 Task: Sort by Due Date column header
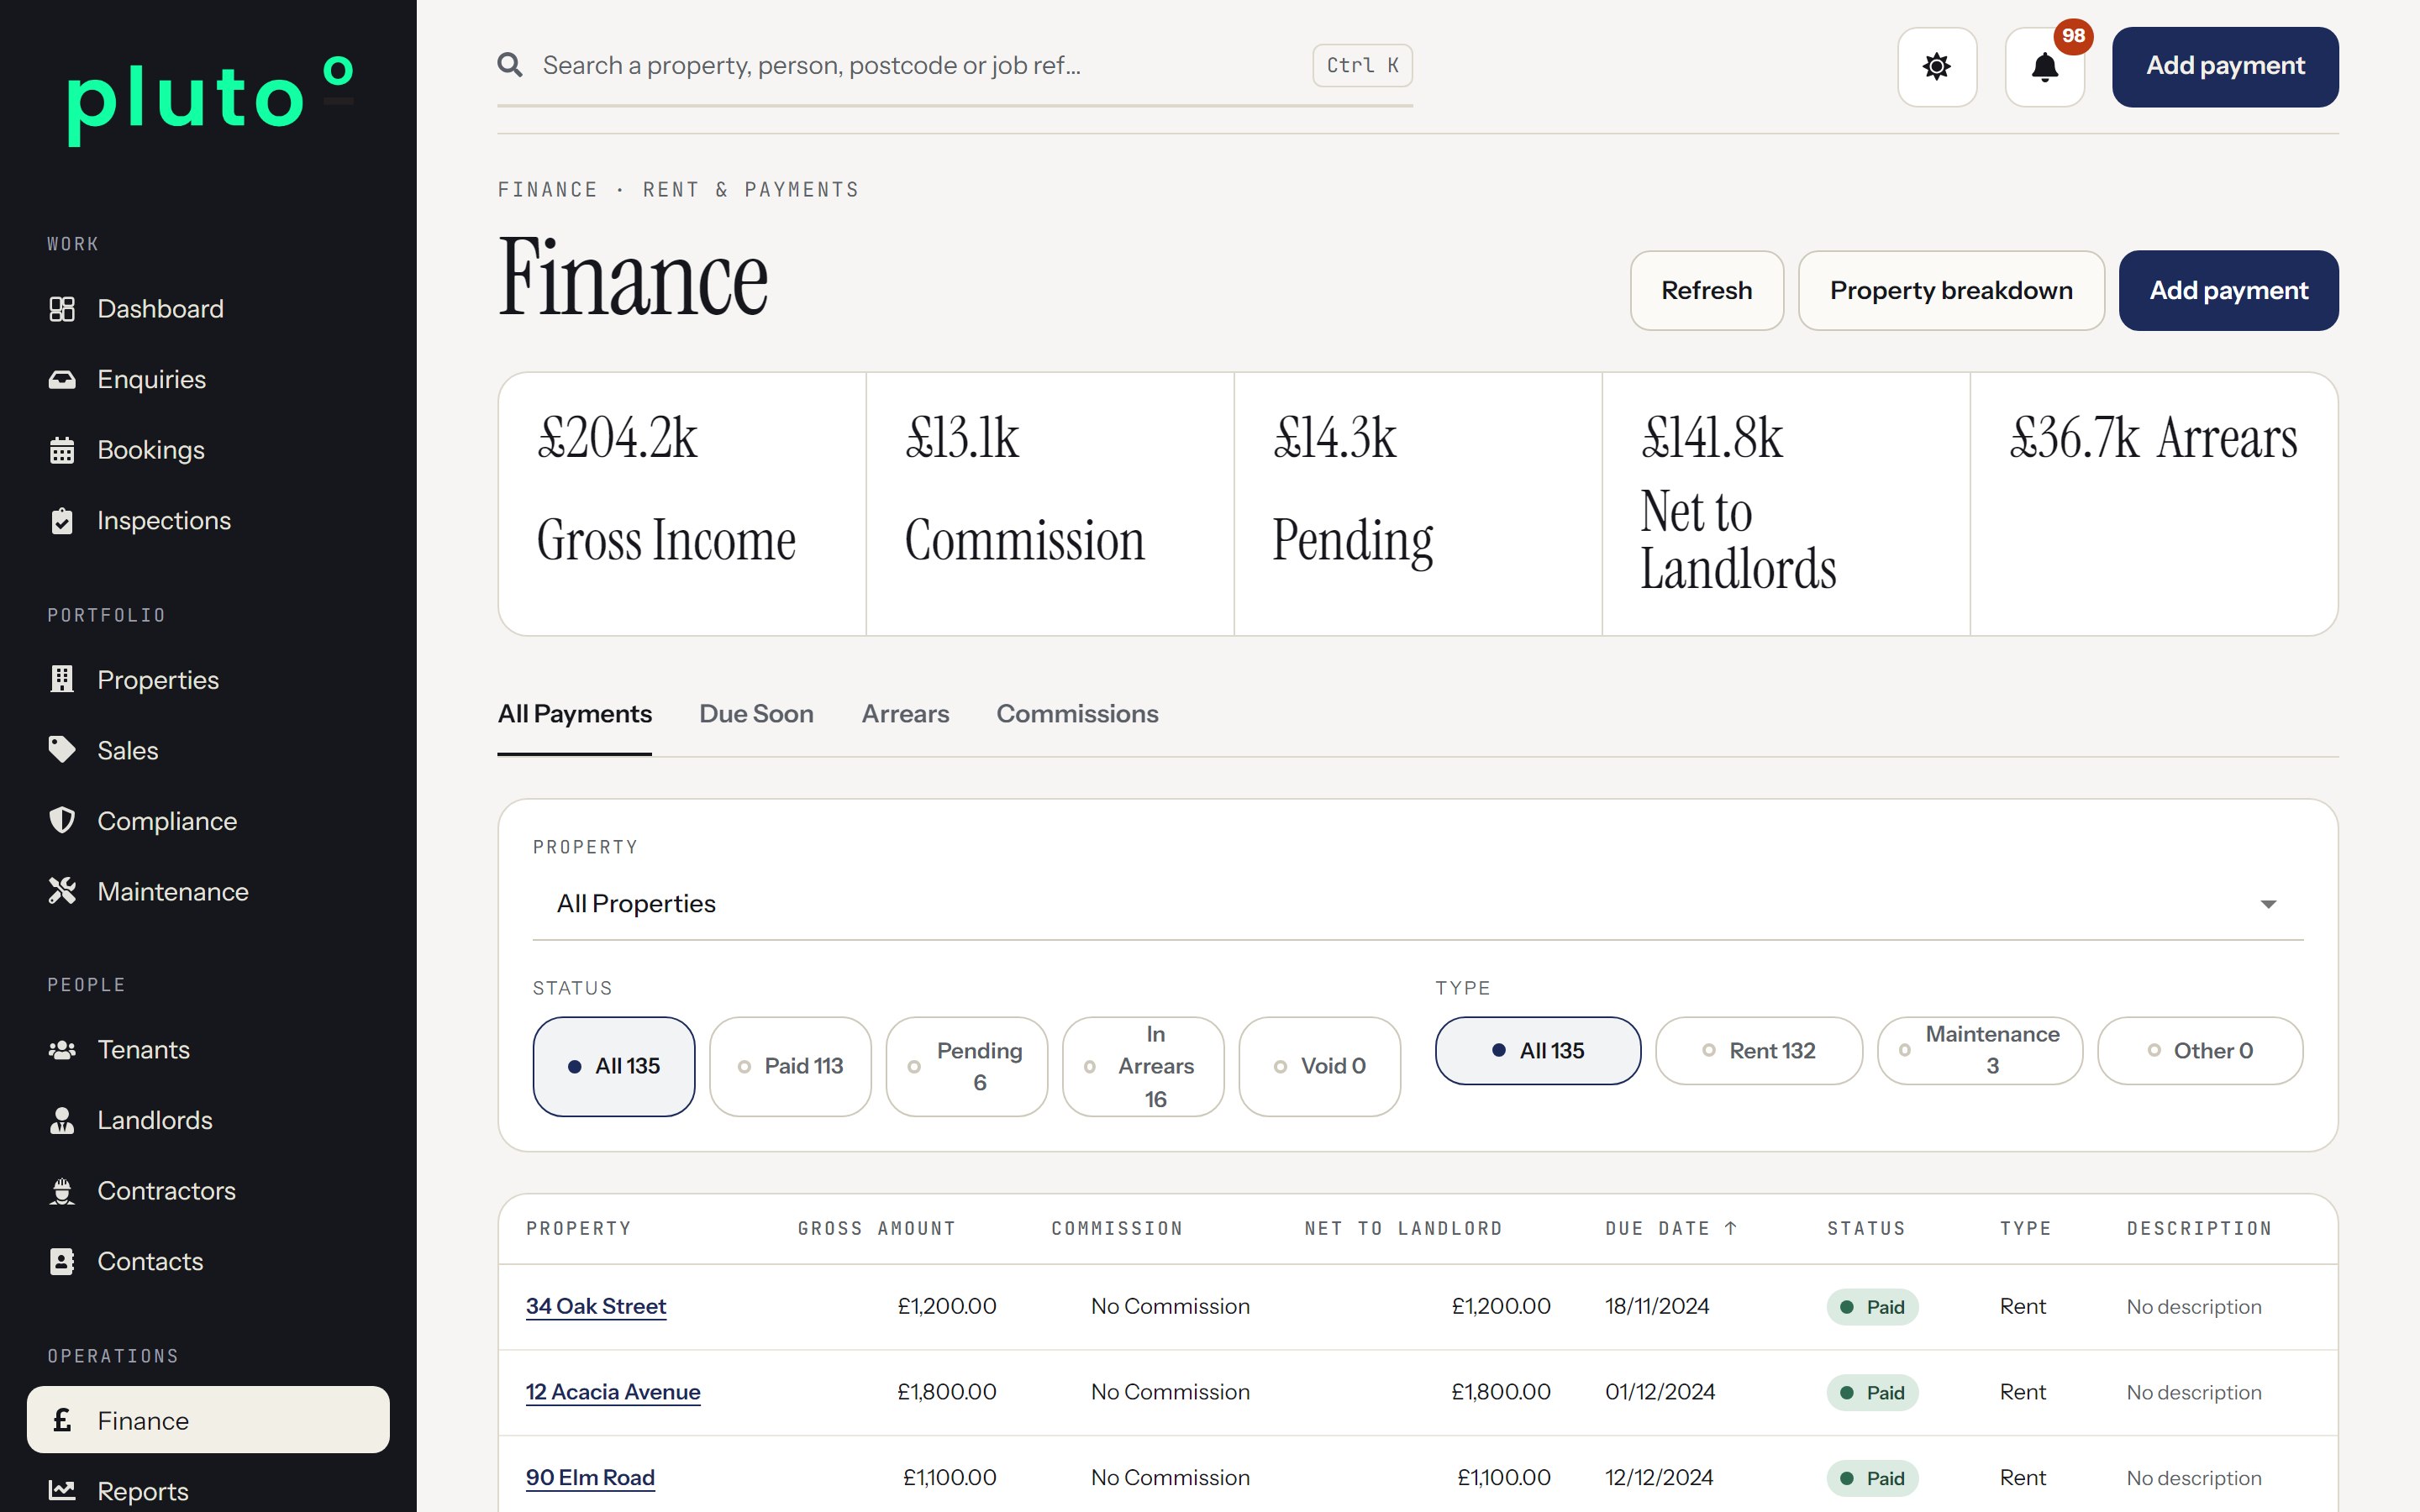tap(1671, 1228)
